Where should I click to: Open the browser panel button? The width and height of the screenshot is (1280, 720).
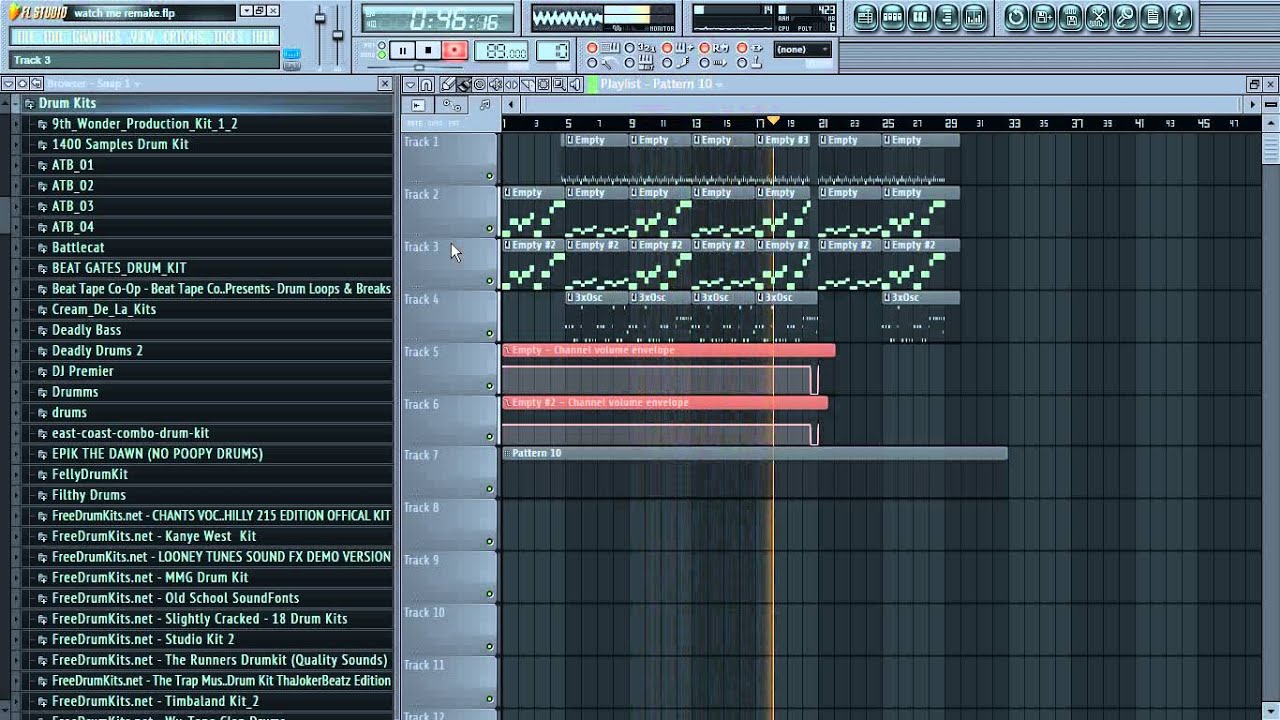click(946, 17)
